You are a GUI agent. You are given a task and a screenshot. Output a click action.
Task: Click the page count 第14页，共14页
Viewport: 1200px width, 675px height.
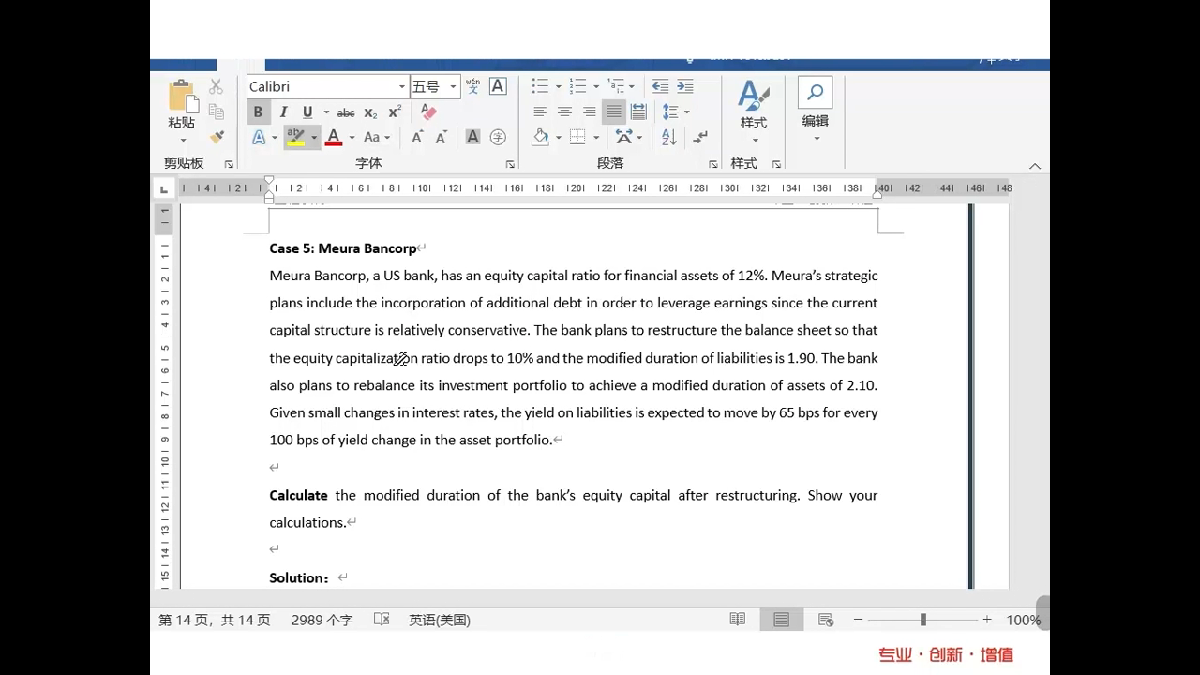tap(214, 620)
